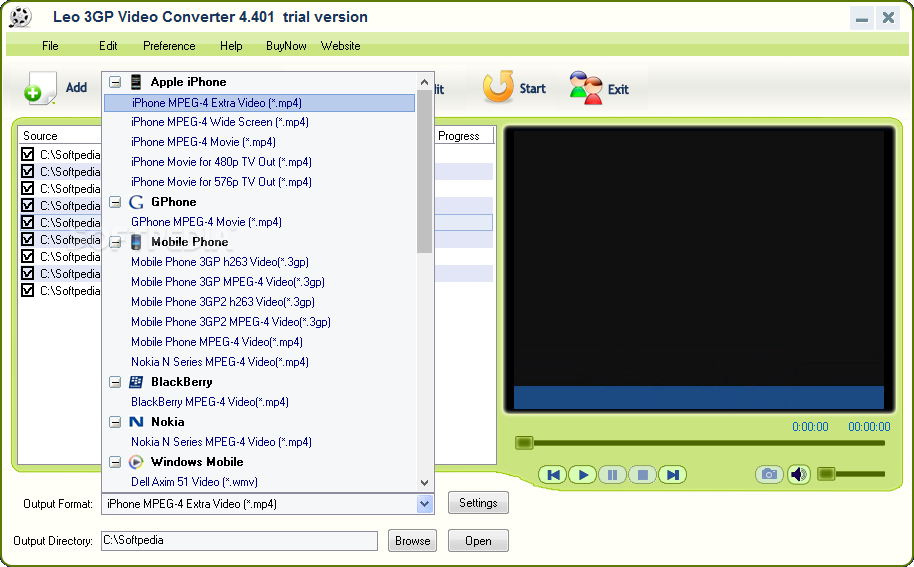Click the Windows Mobile category icon
The width and height of the screenshot is (914, 567).
click(x=136, y=462)
